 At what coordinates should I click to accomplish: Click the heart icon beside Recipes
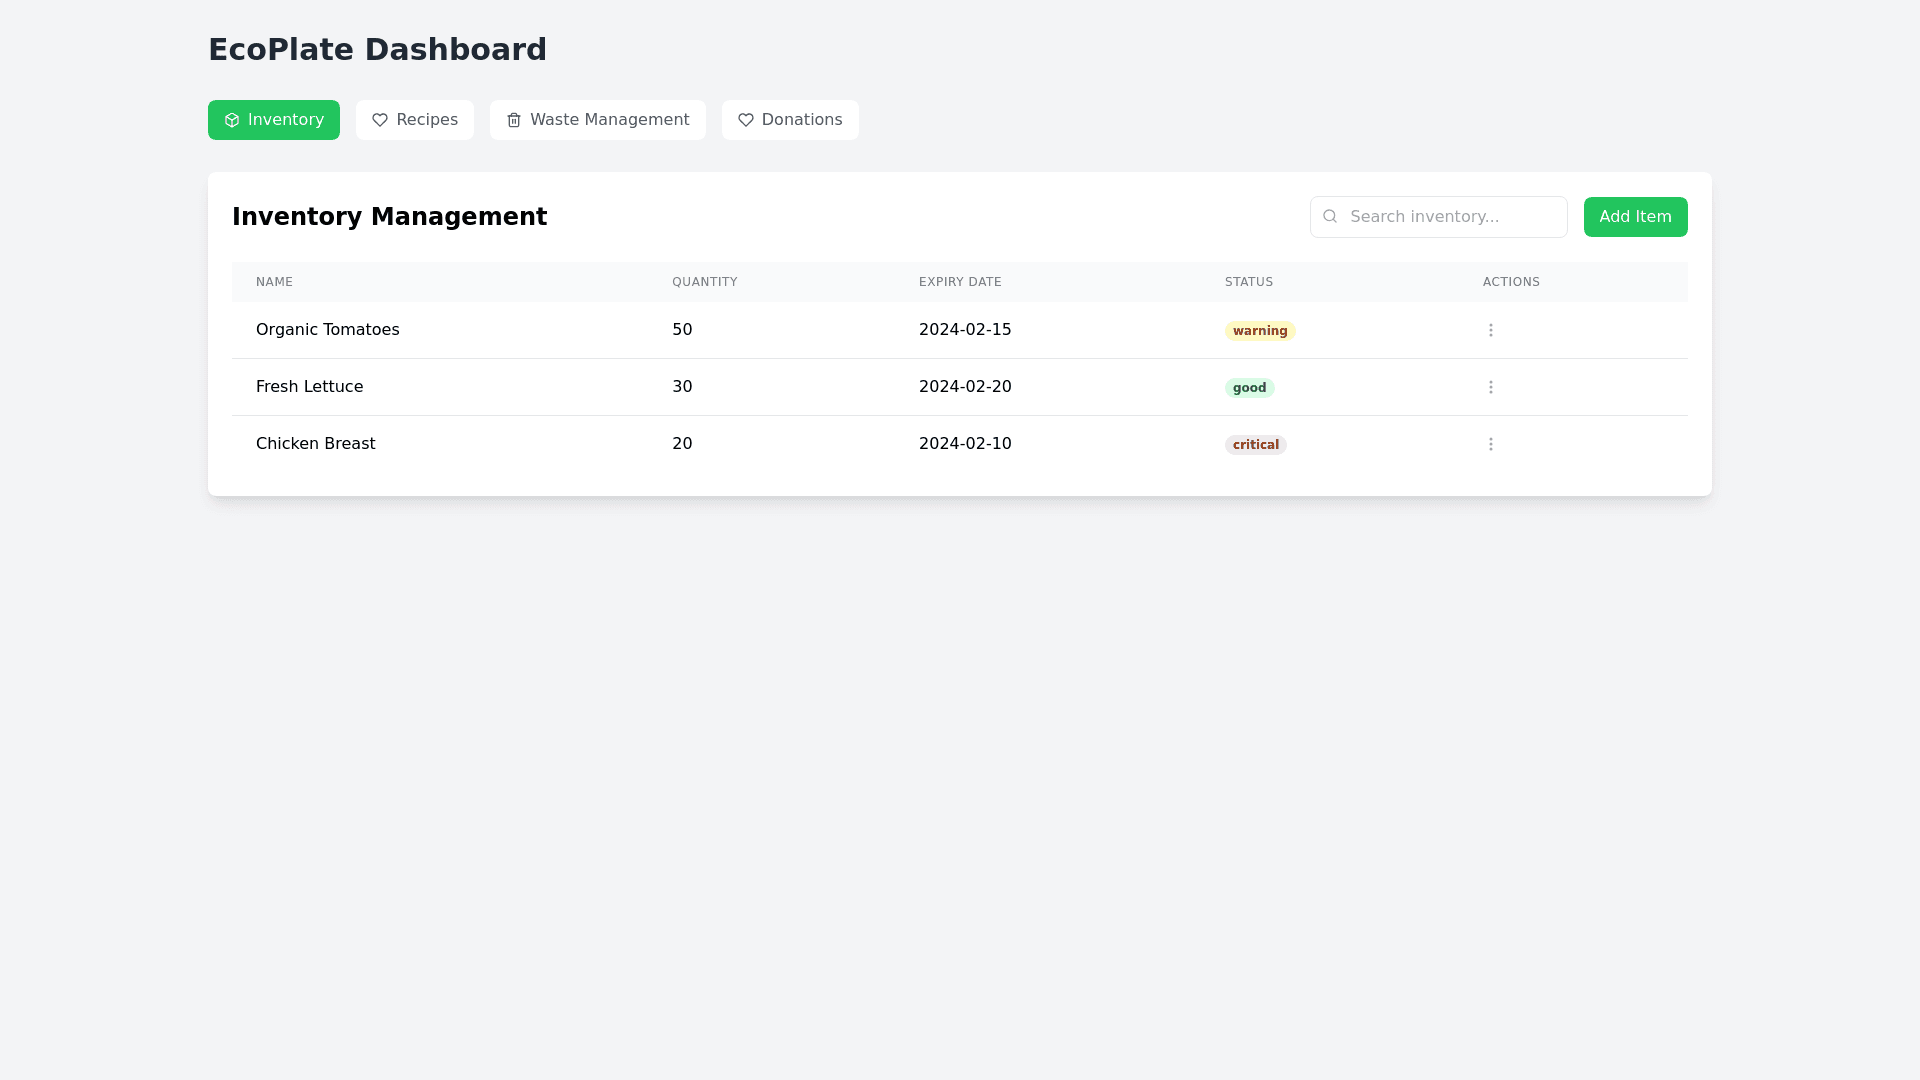point(380,120)
